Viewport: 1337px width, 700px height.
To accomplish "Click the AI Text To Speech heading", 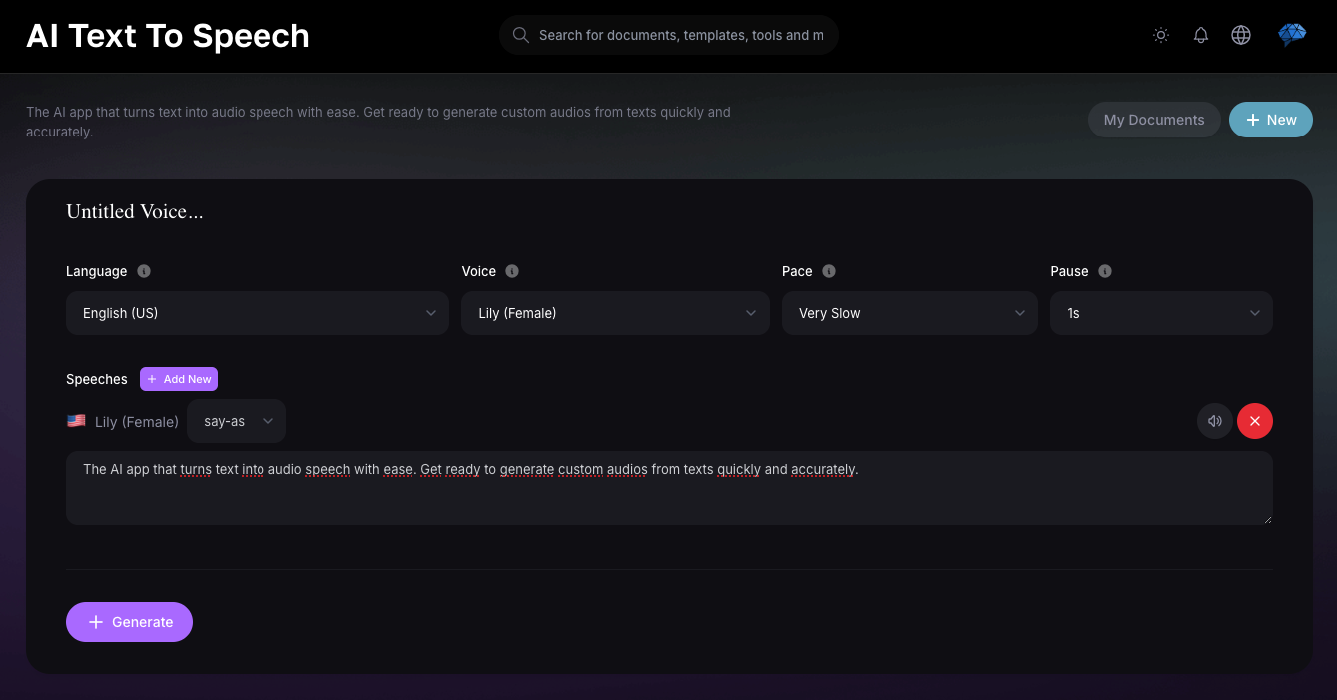I will coord(168,36).
